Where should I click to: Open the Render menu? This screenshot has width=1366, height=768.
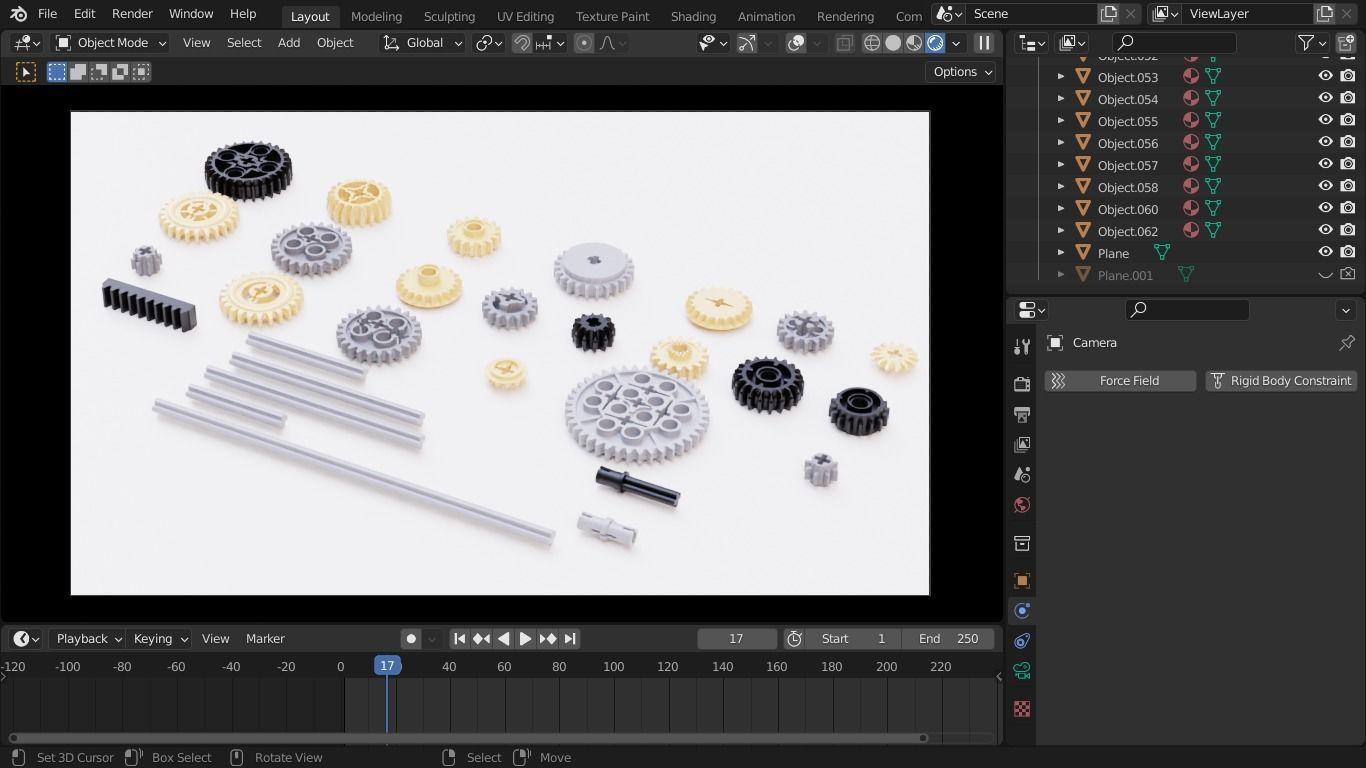click(132, 14)
